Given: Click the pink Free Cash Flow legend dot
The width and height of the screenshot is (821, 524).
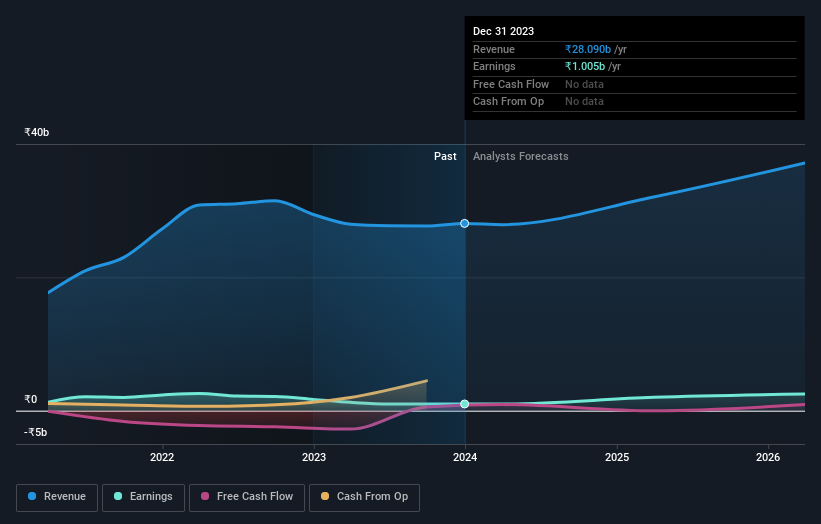Looking at the screenshot, I should coord(205,496).
